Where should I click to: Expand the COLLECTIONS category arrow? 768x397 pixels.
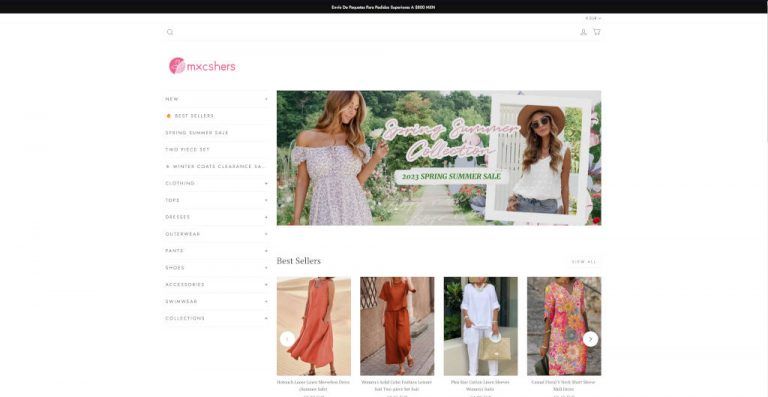click(266, 318)
